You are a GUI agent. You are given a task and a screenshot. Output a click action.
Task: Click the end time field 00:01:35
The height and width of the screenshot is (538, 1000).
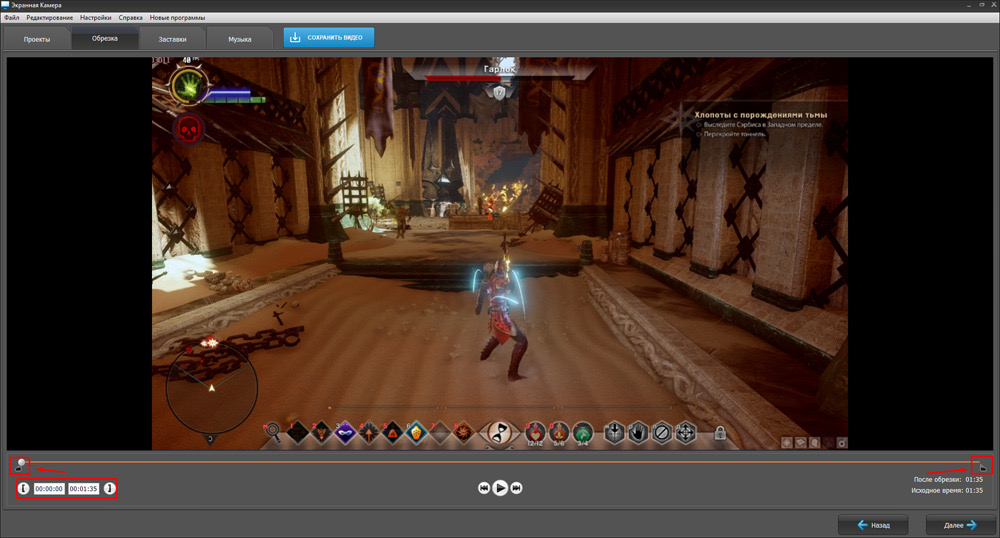click(x=84, y=488)
